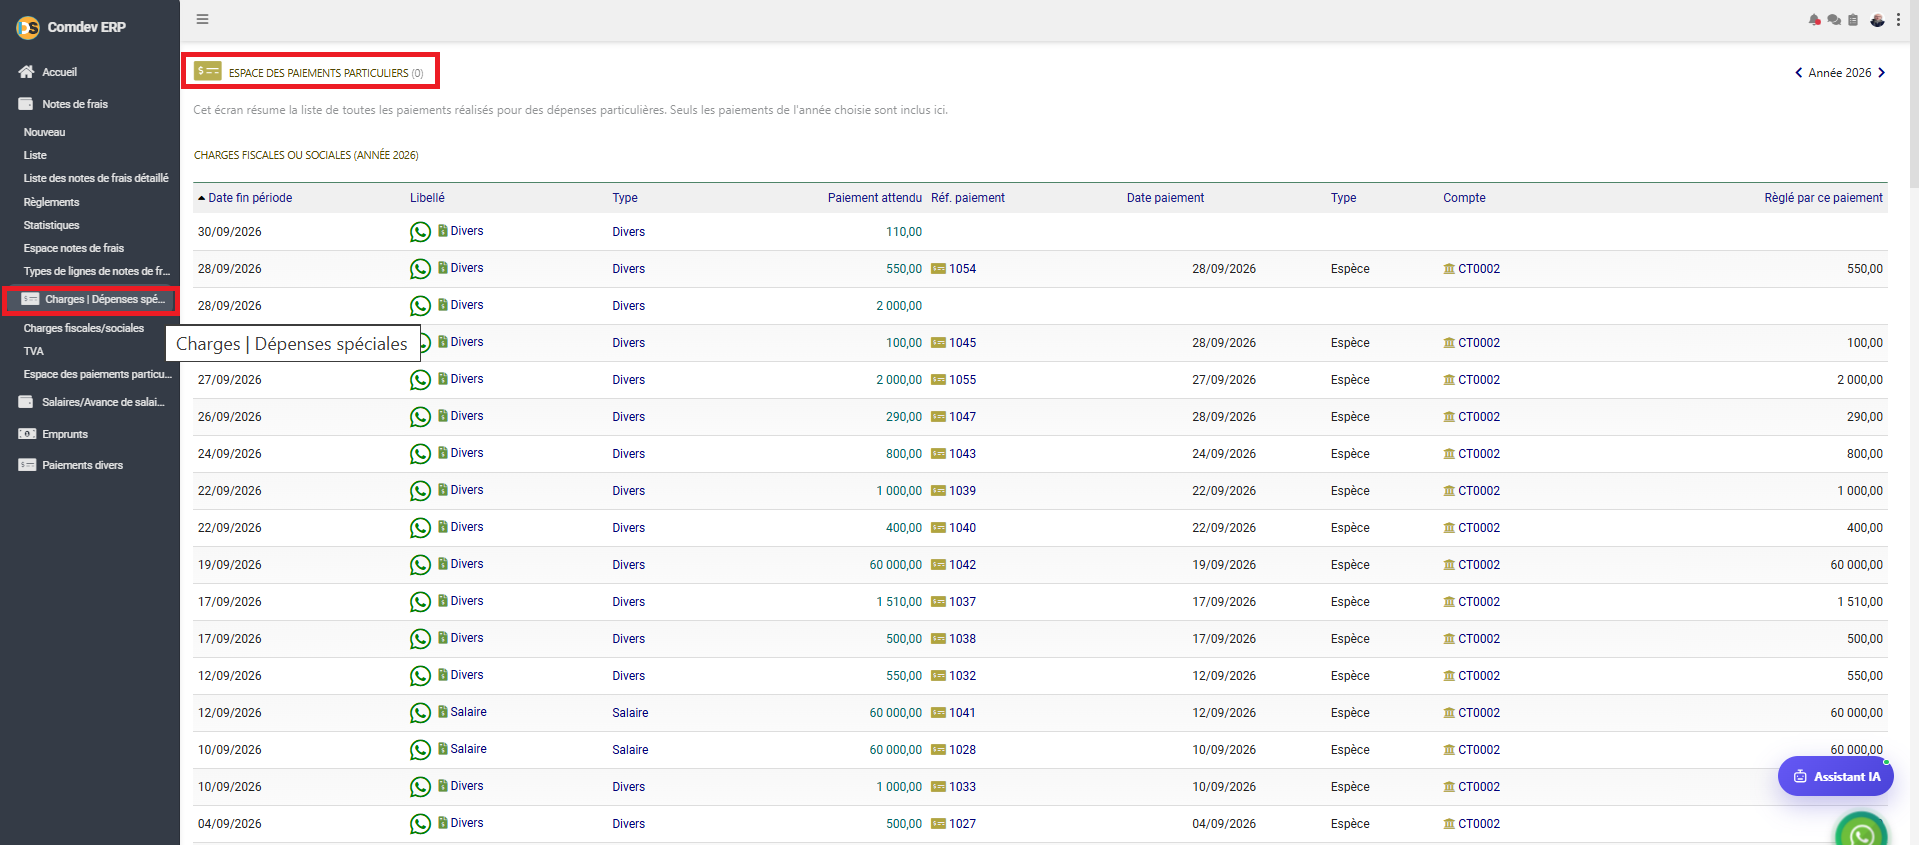Open the Divers label for 17/09/2026 payment 1037

pos(467,601)
